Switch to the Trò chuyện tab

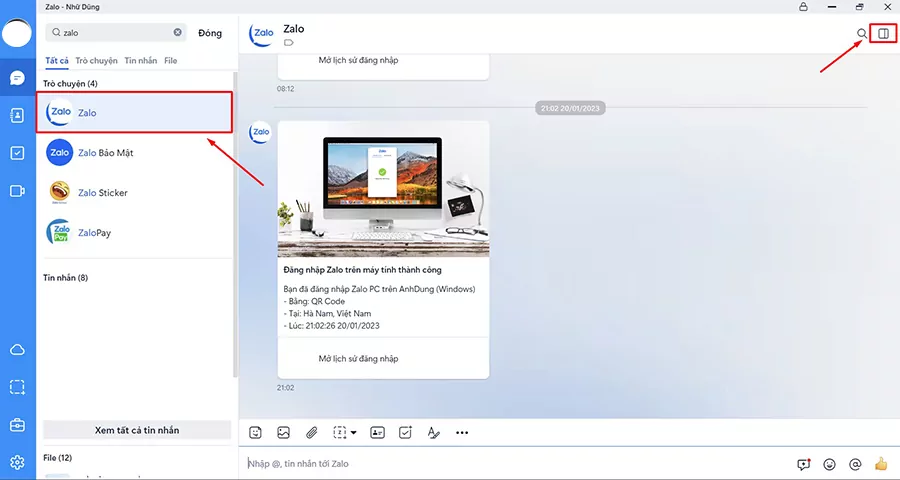pyautogui.click(x=96, y=60)
